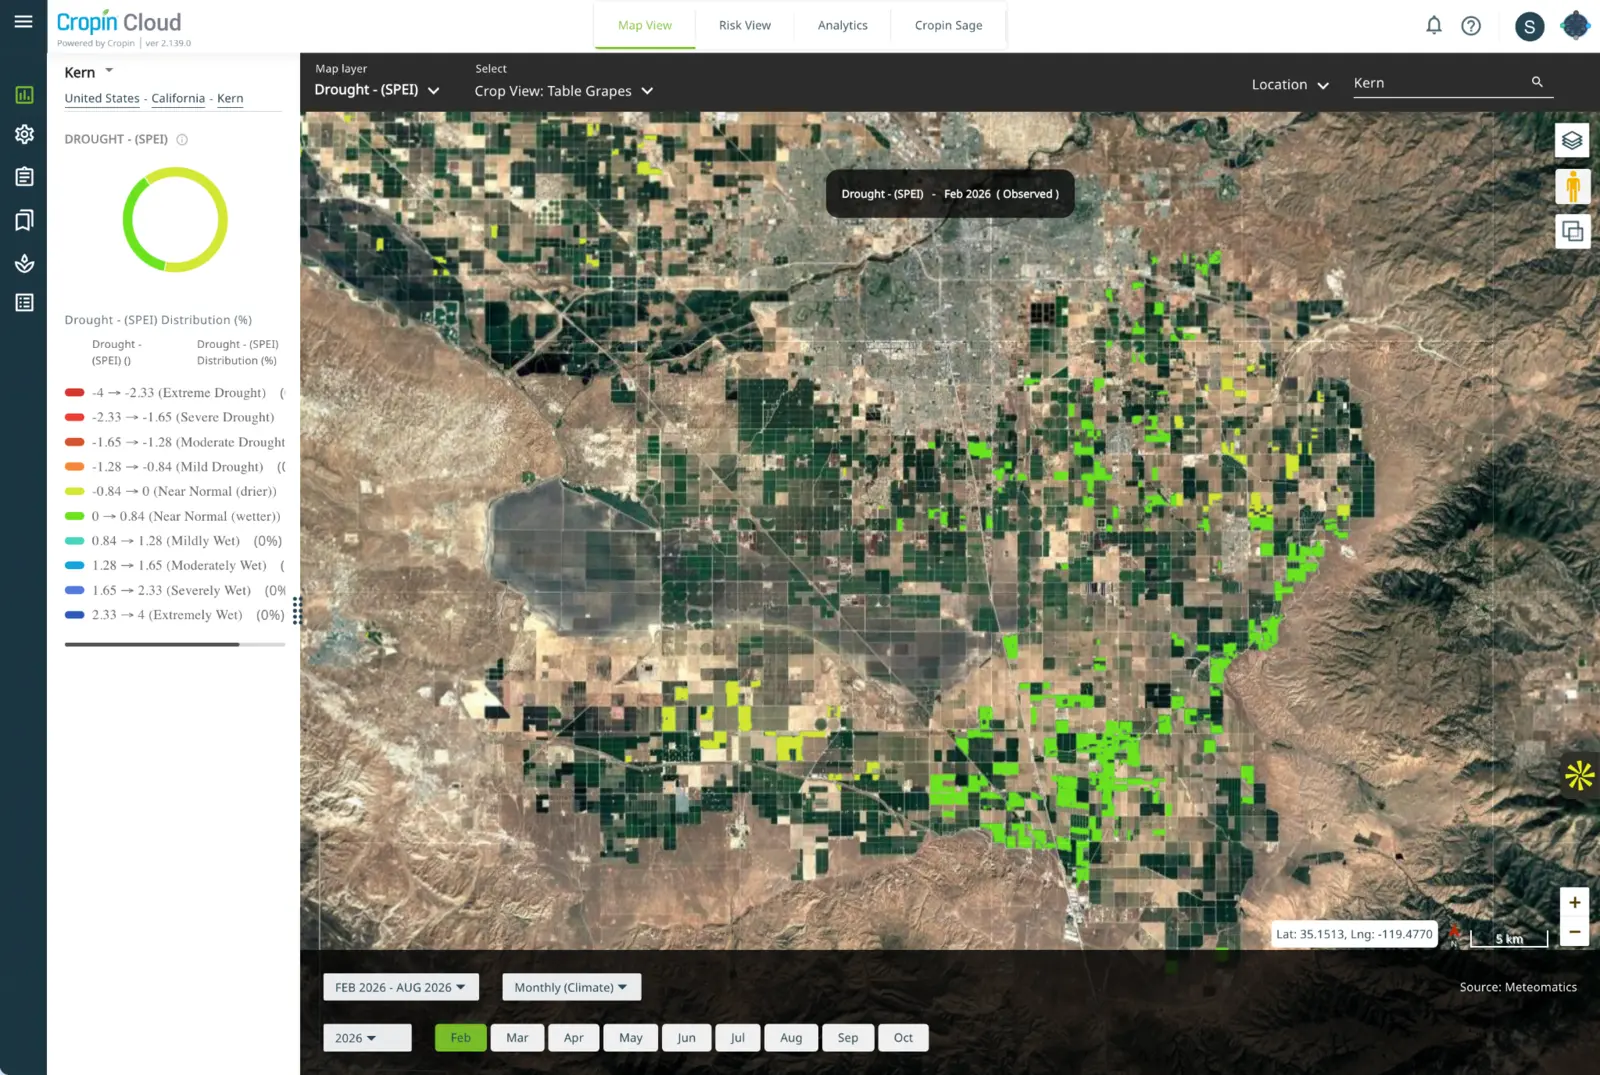Viewport: 1600px width, 1075px height.
Task: Click the Extremely Wet blue legend swatch
Action: [74, 615]
